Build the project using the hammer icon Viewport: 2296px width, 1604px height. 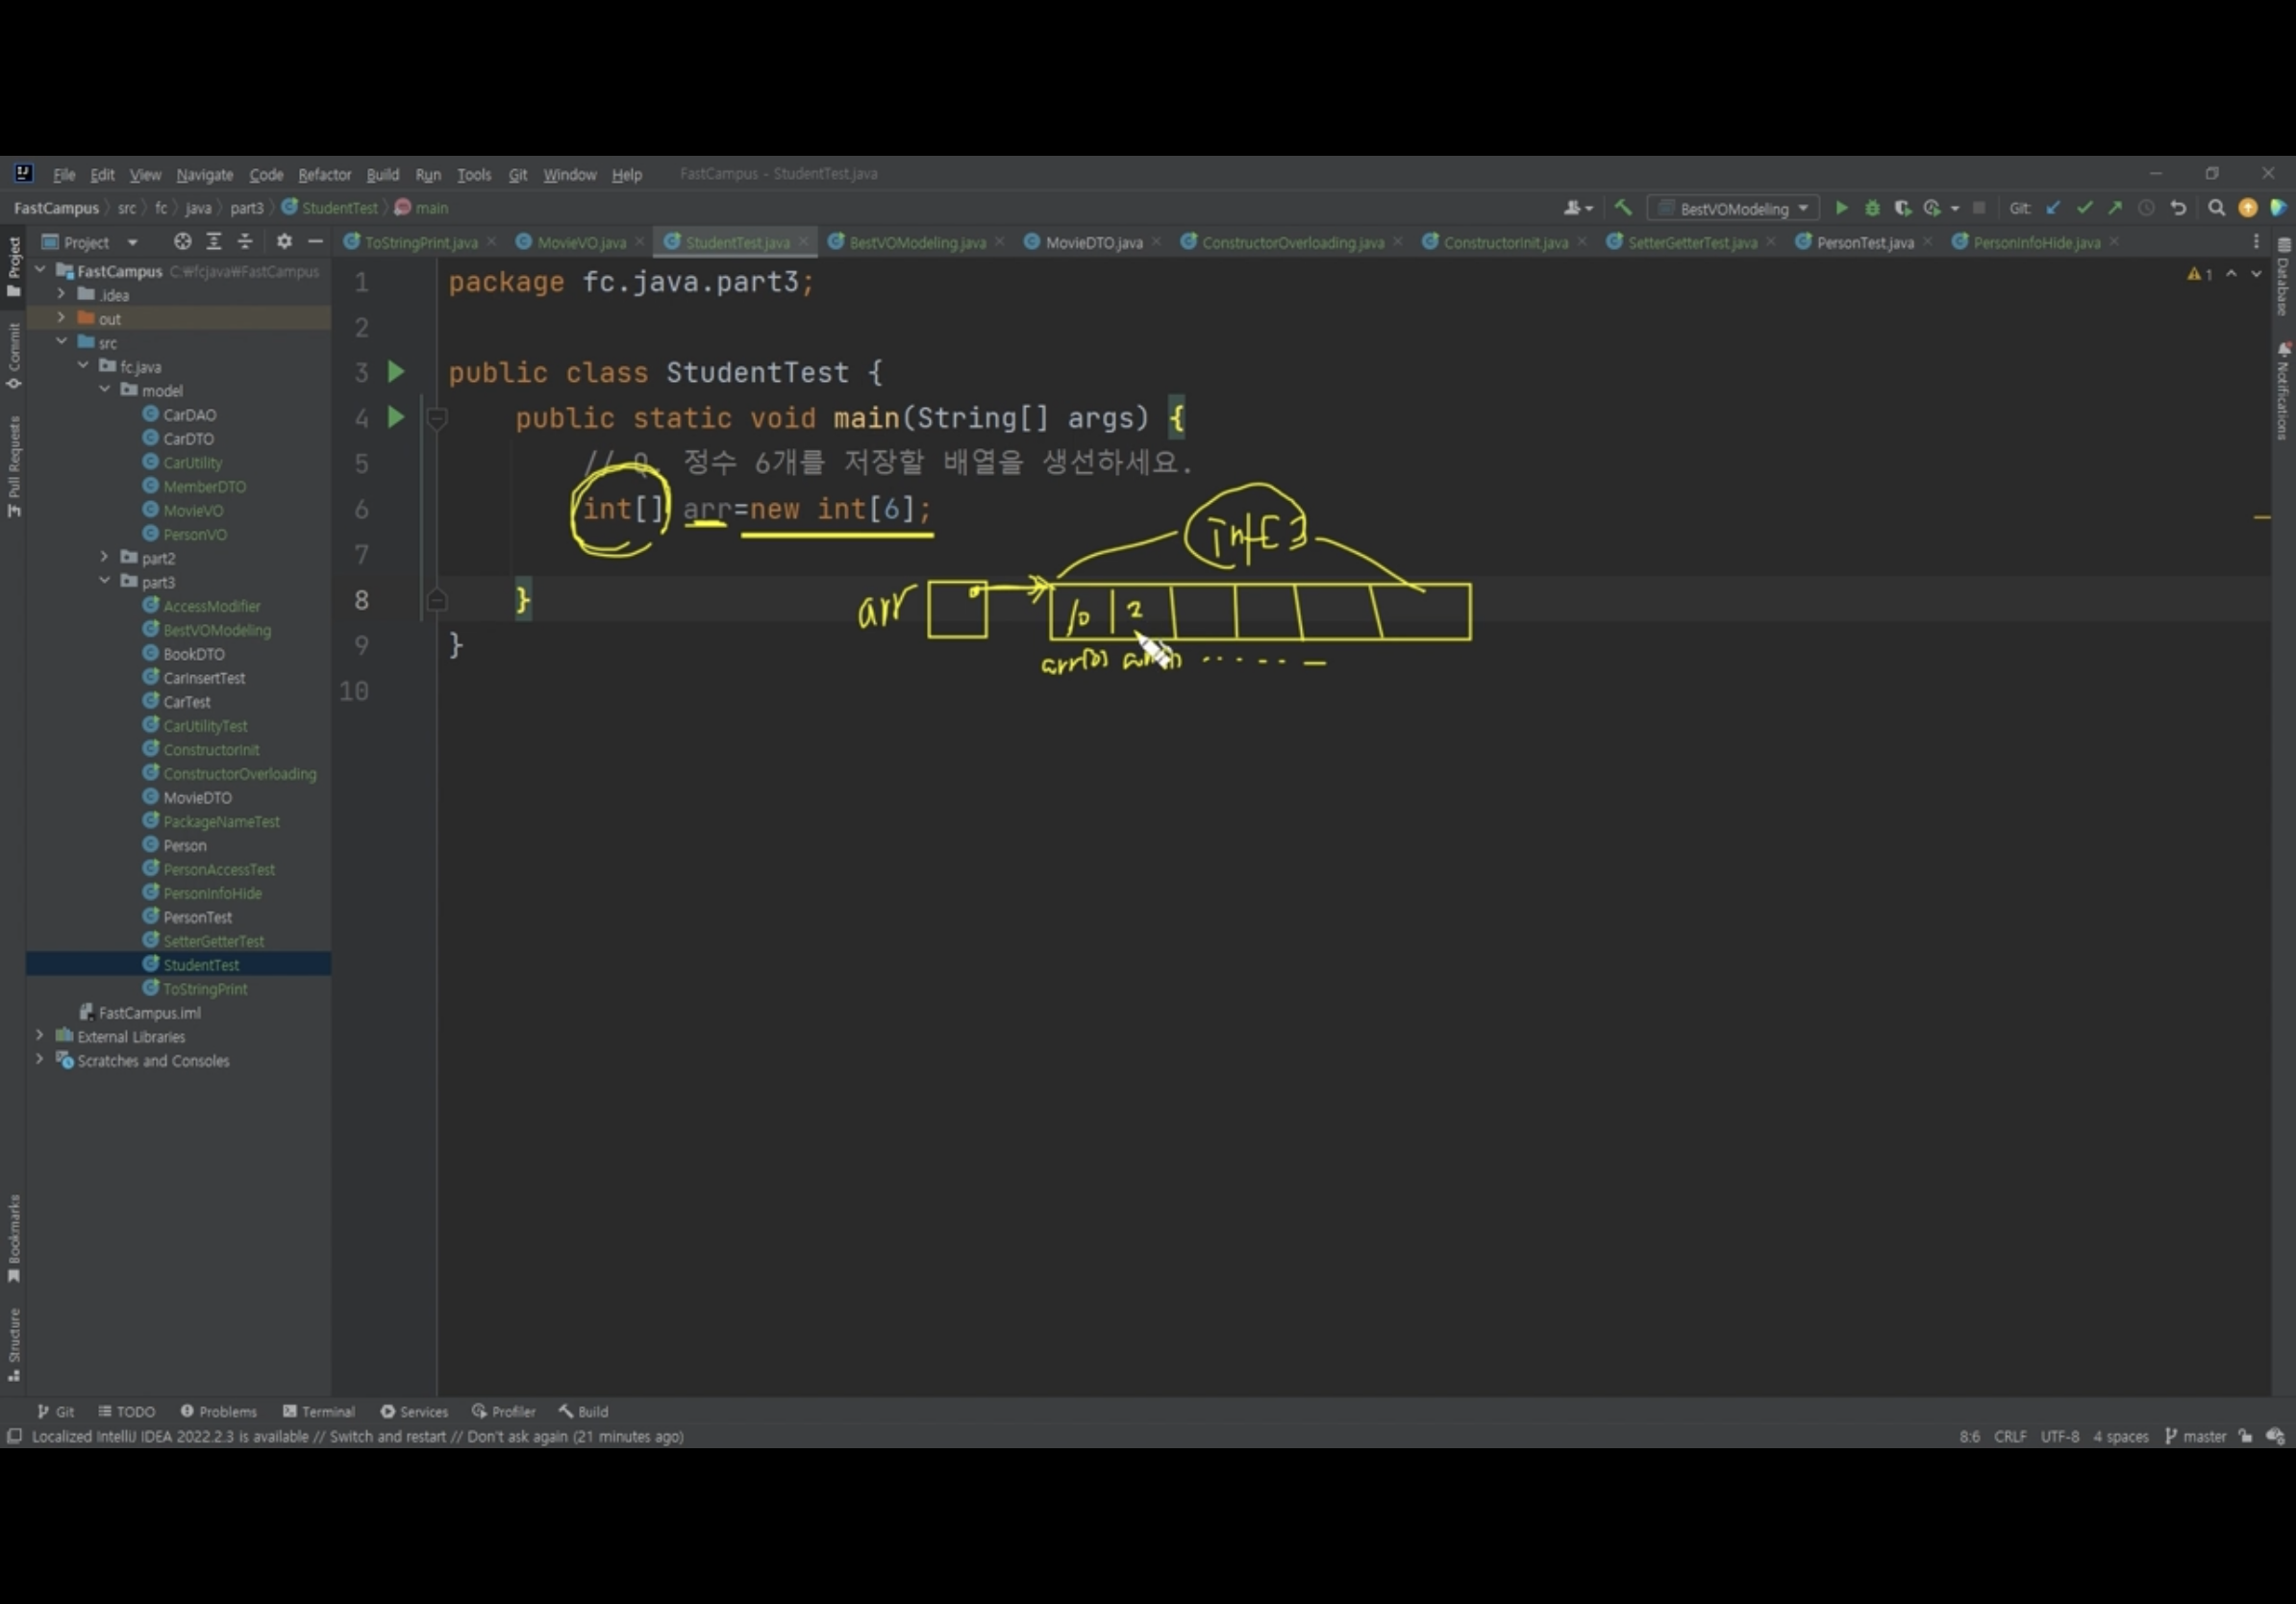tap(1623, 208)
